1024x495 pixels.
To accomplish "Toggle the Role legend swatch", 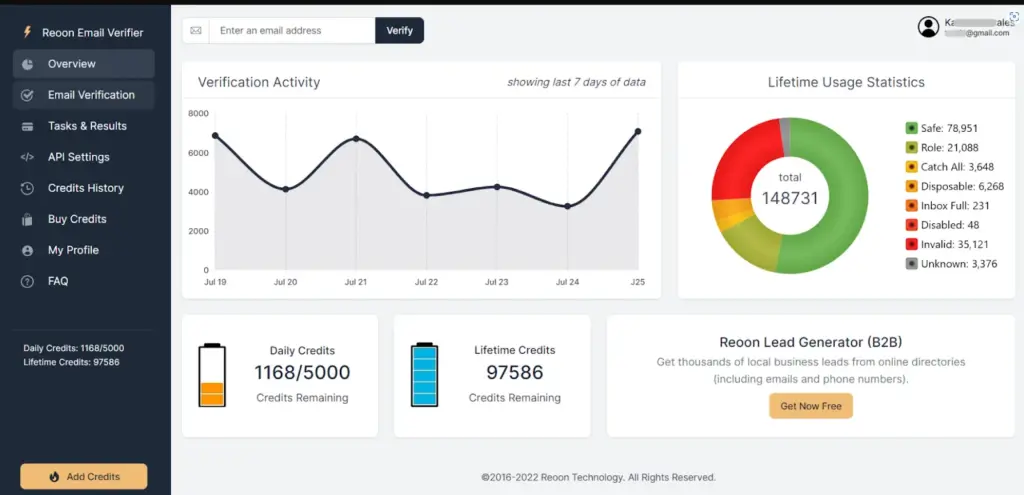I will click(912, 148).
